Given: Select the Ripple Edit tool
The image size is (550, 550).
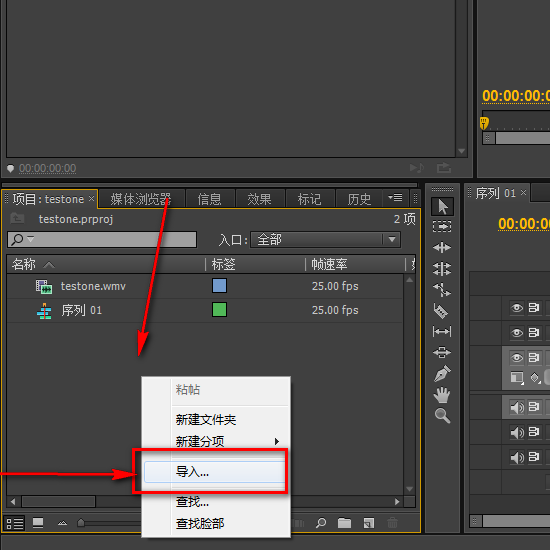Looking at the screenshot, I should point(442,248).
